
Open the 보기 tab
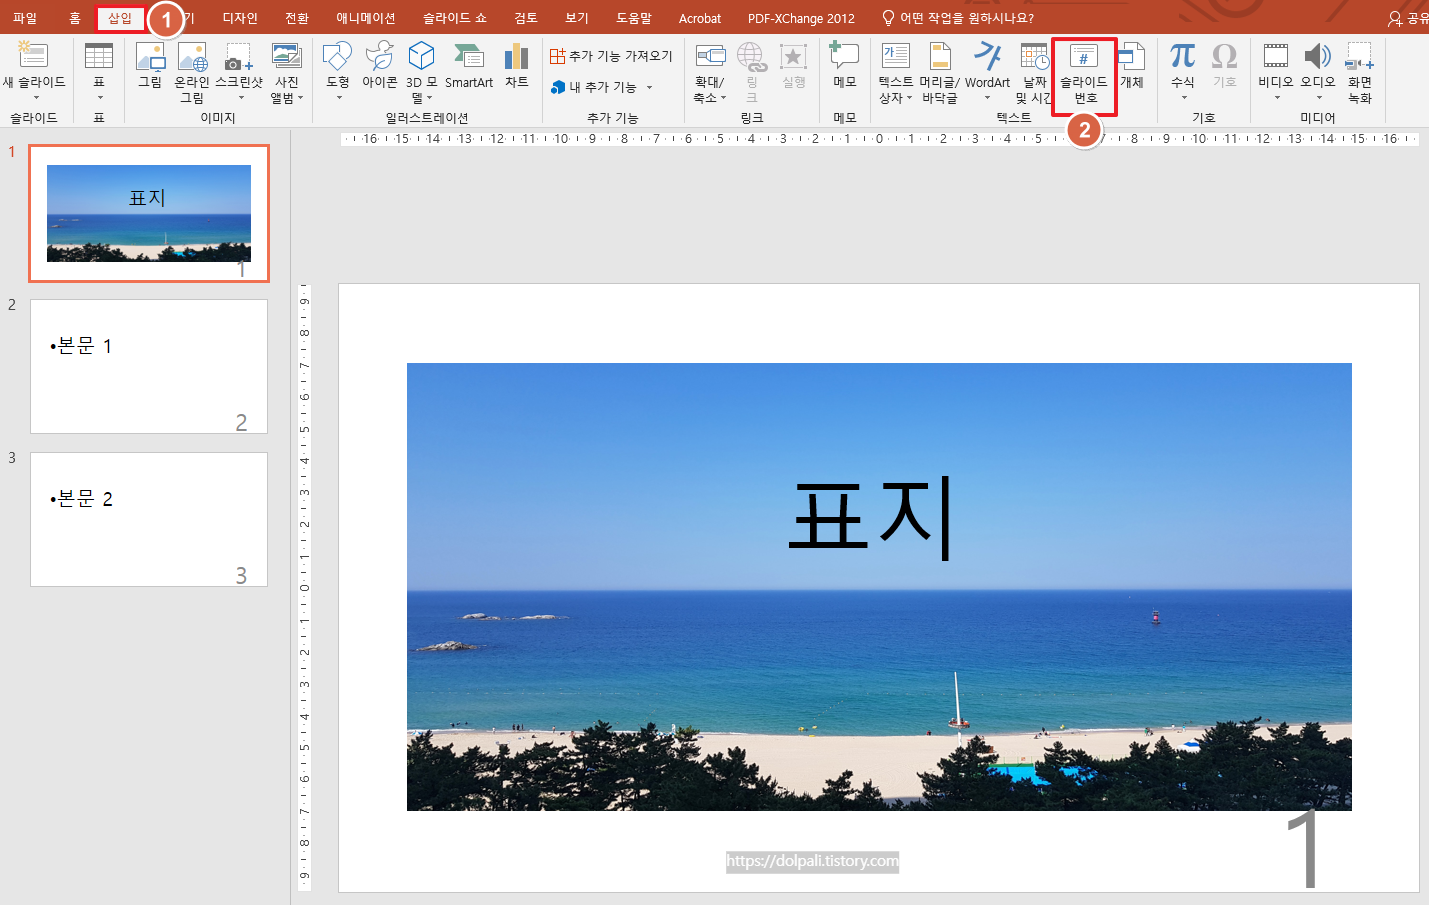pyautogui.click(x=577, y=18)
